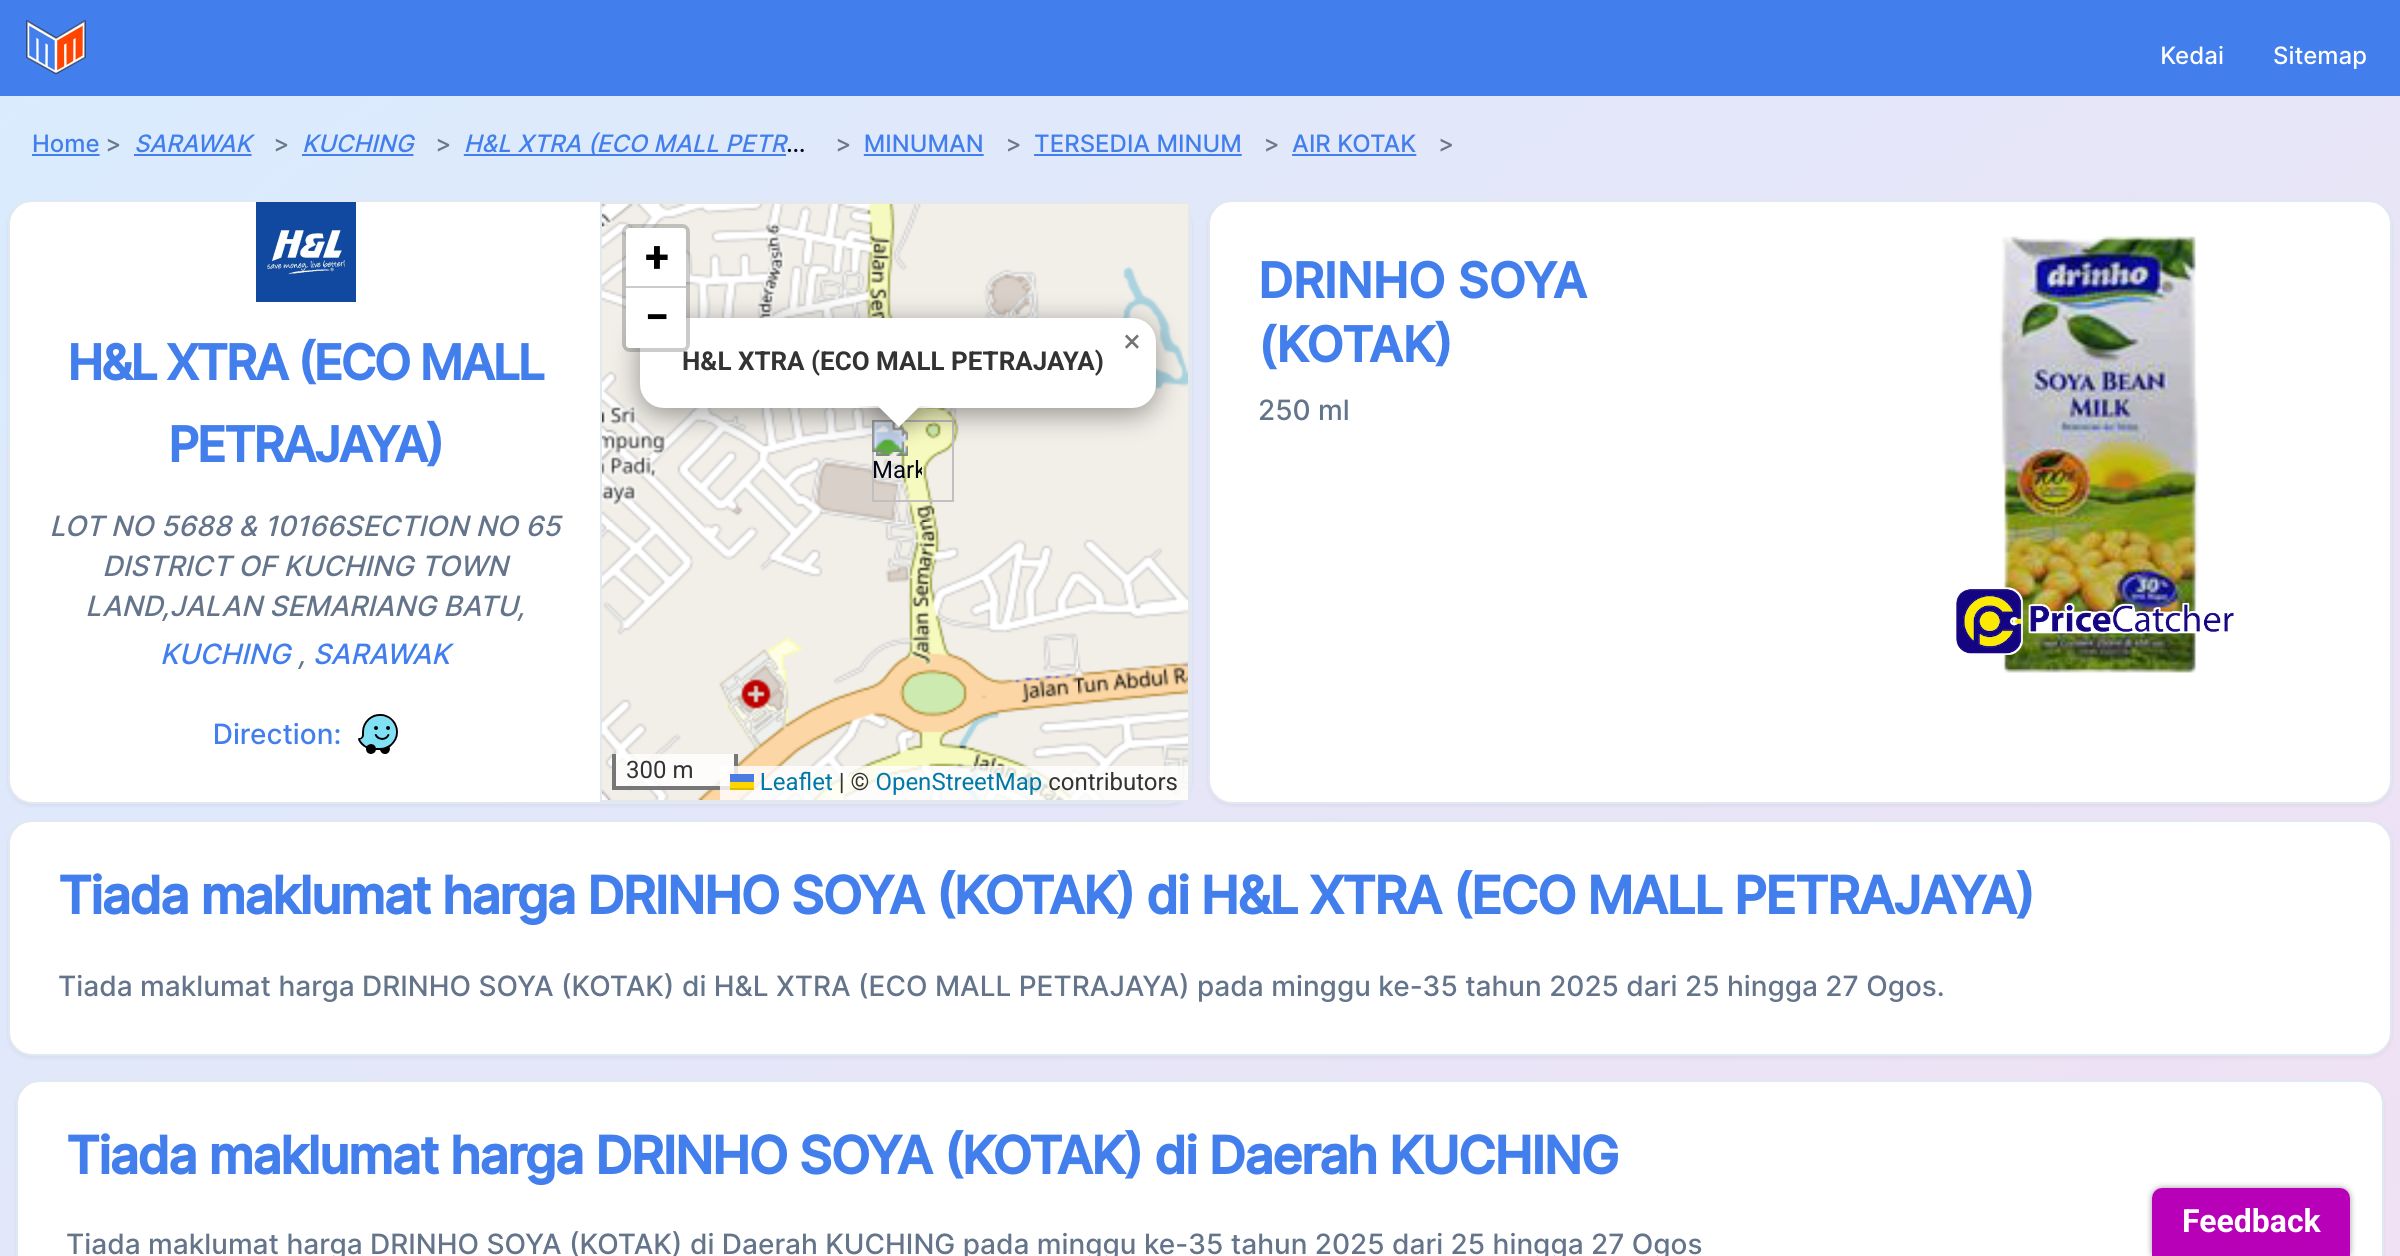Open the AIR KOTAK breadcrumb link
This screenshot has height=1256, width=2400.
[1353, 144]
